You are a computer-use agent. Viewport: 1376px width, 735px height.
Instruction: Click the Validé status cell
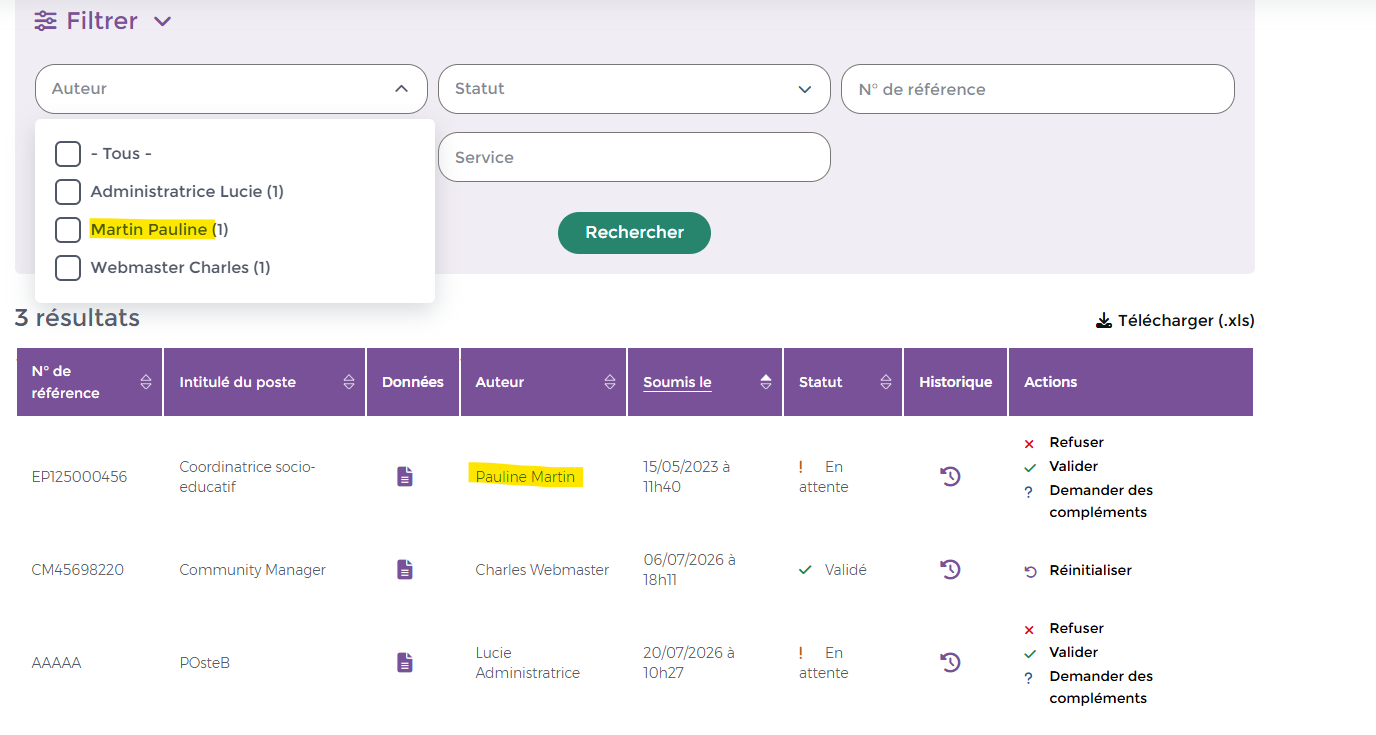pos(833,570)
